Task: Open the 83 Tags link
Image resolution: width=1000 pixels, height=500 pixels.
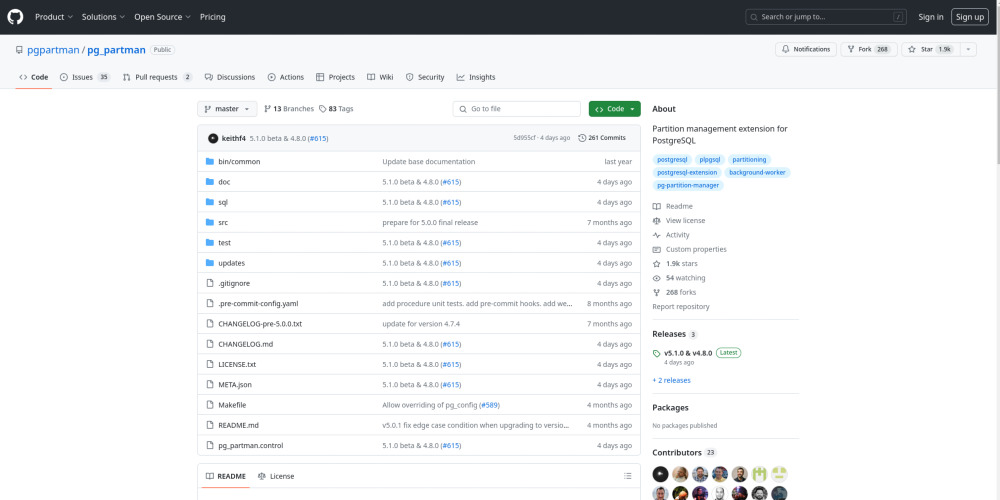Action: 336,109
